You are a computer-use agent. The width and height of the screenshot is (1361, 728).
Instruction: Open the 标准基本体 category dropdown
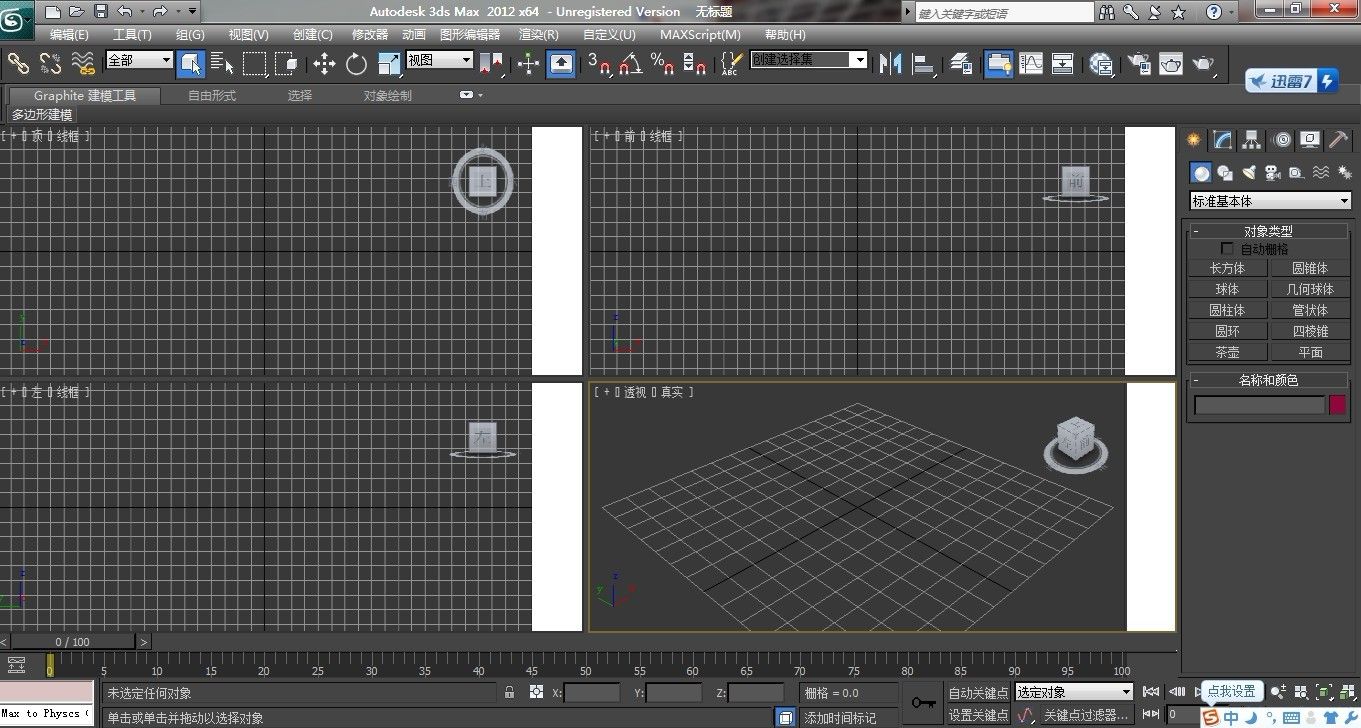1270,201
